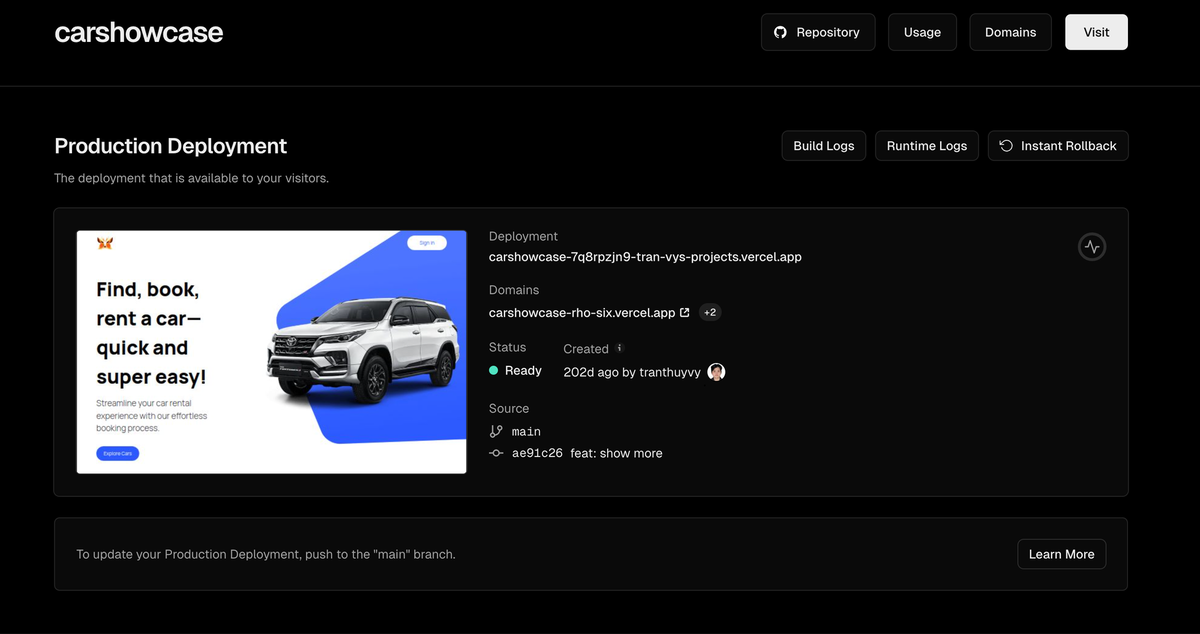Click the external link icon beside the domain
Viewport: 1200px width, 634px height.
click(685, 312)
